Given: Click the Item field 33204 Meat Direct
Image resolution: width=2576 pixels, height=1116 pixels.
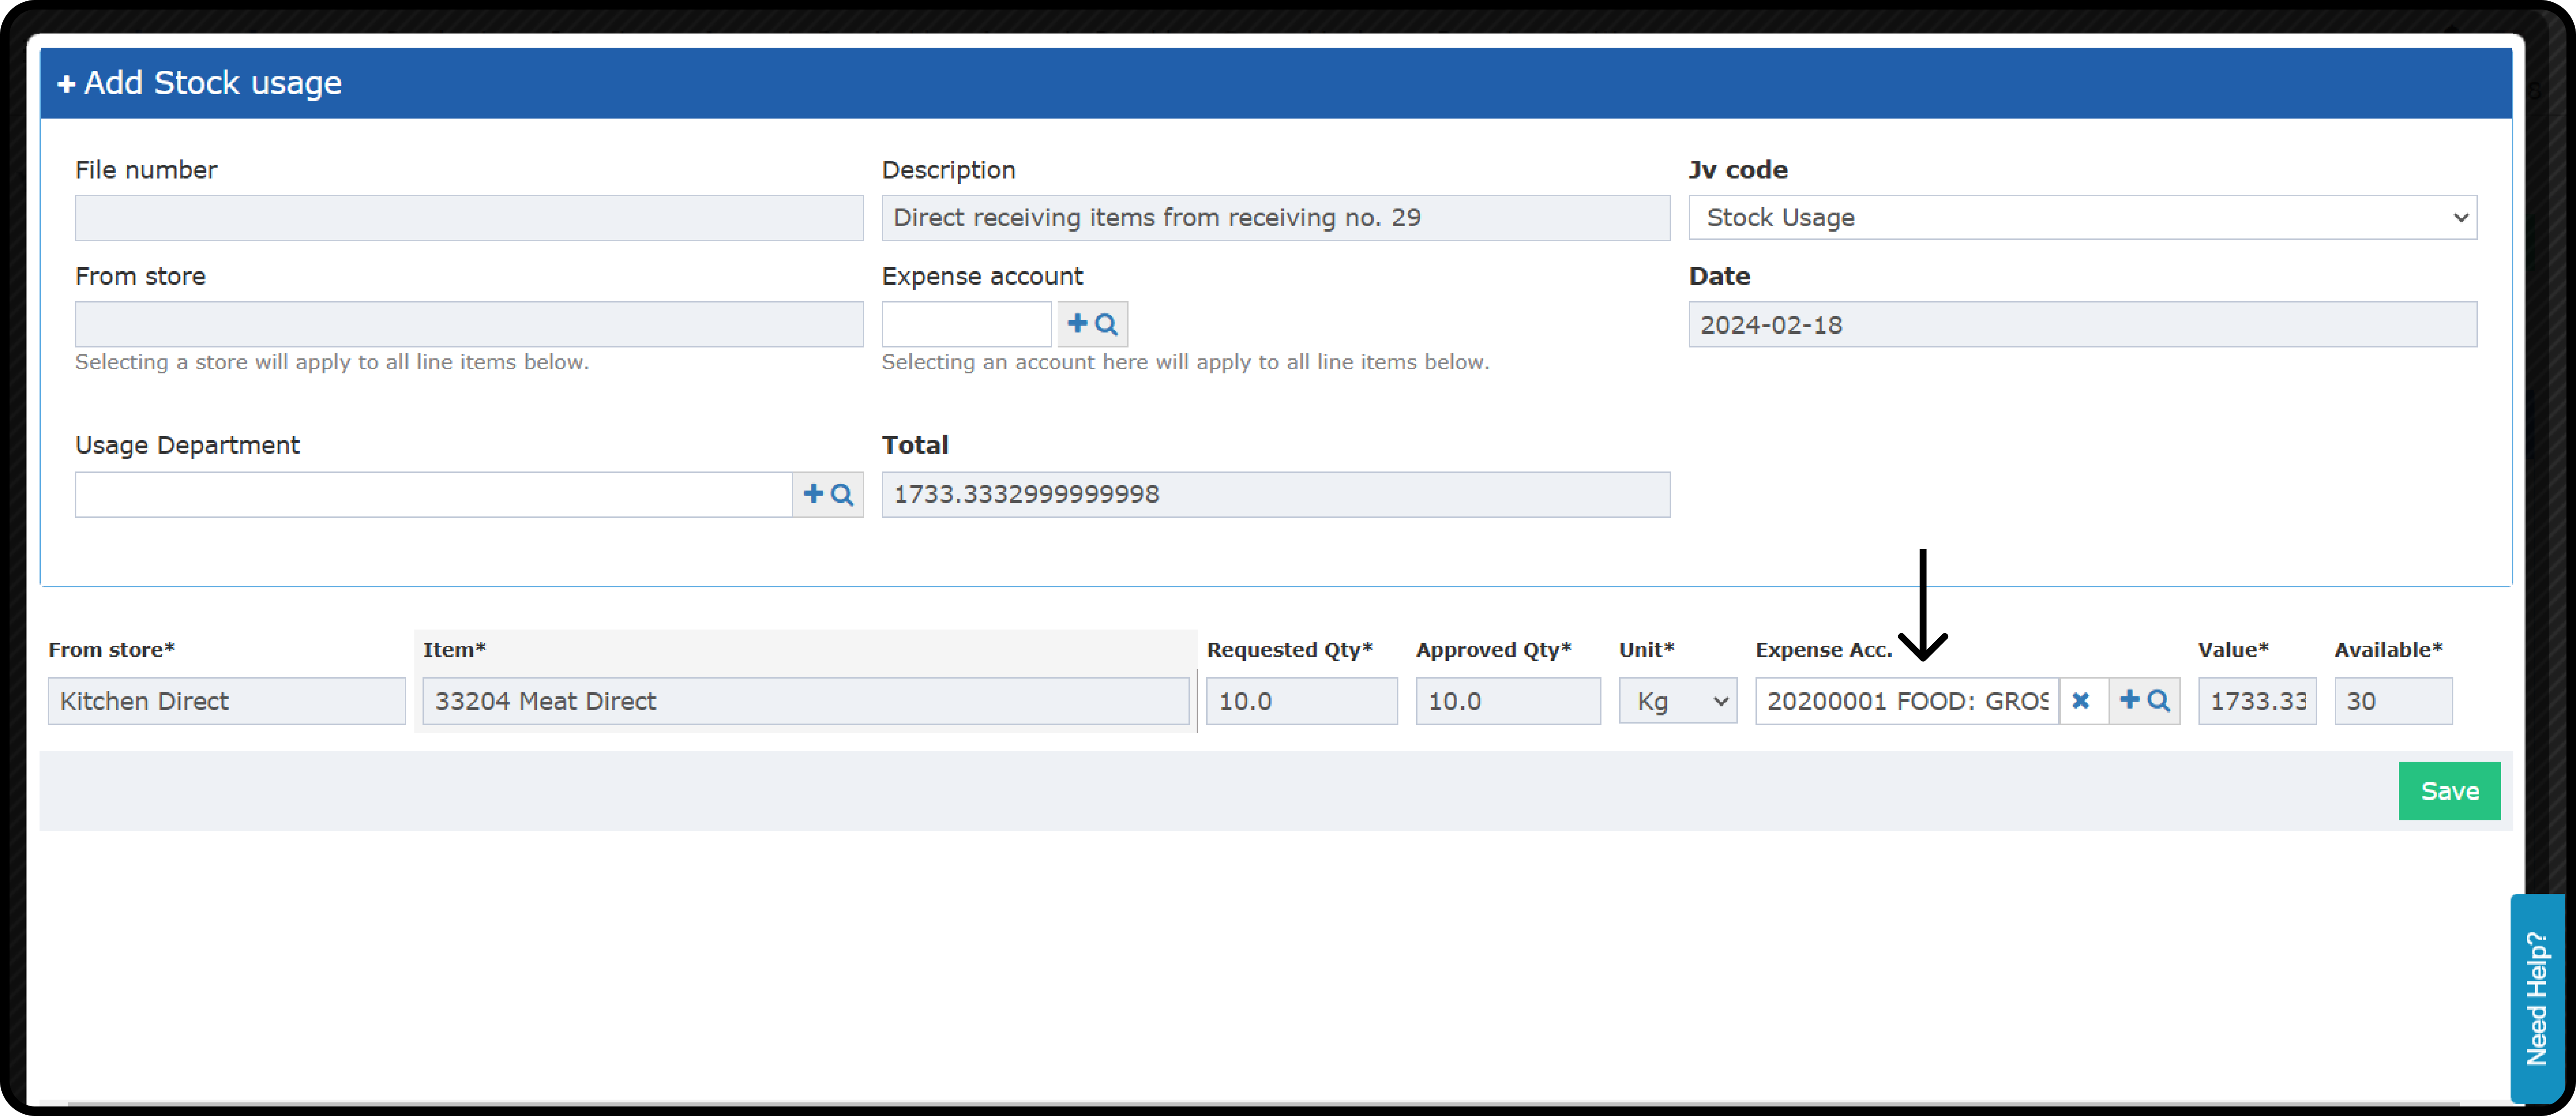Looking at the screenshot, I should pos(805,701).
